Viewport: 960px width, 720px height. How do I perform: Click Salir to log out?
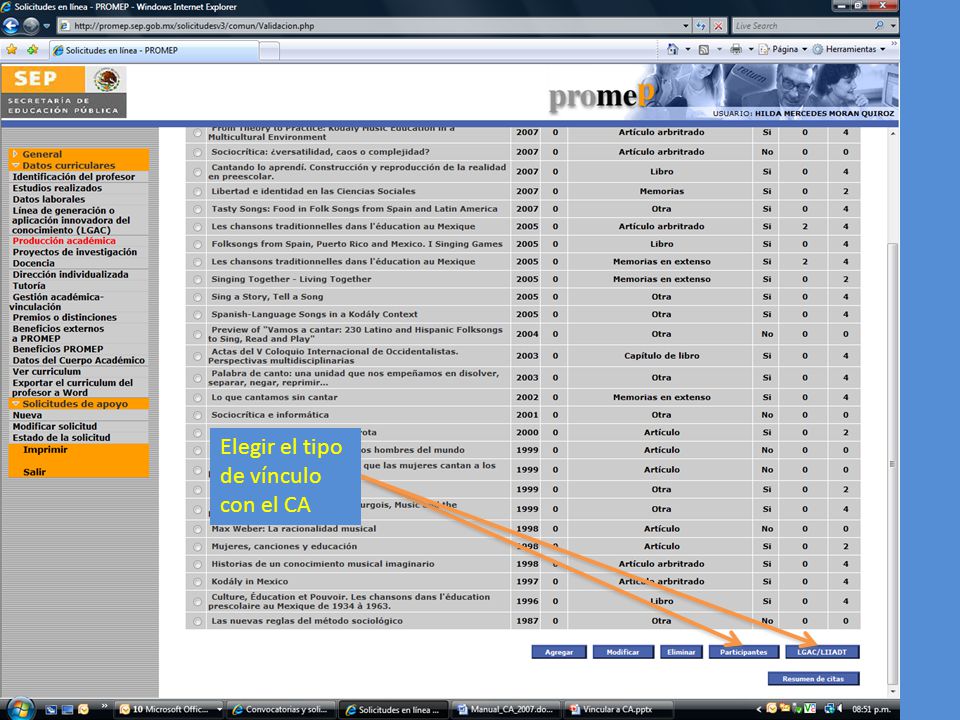[34, 472]
